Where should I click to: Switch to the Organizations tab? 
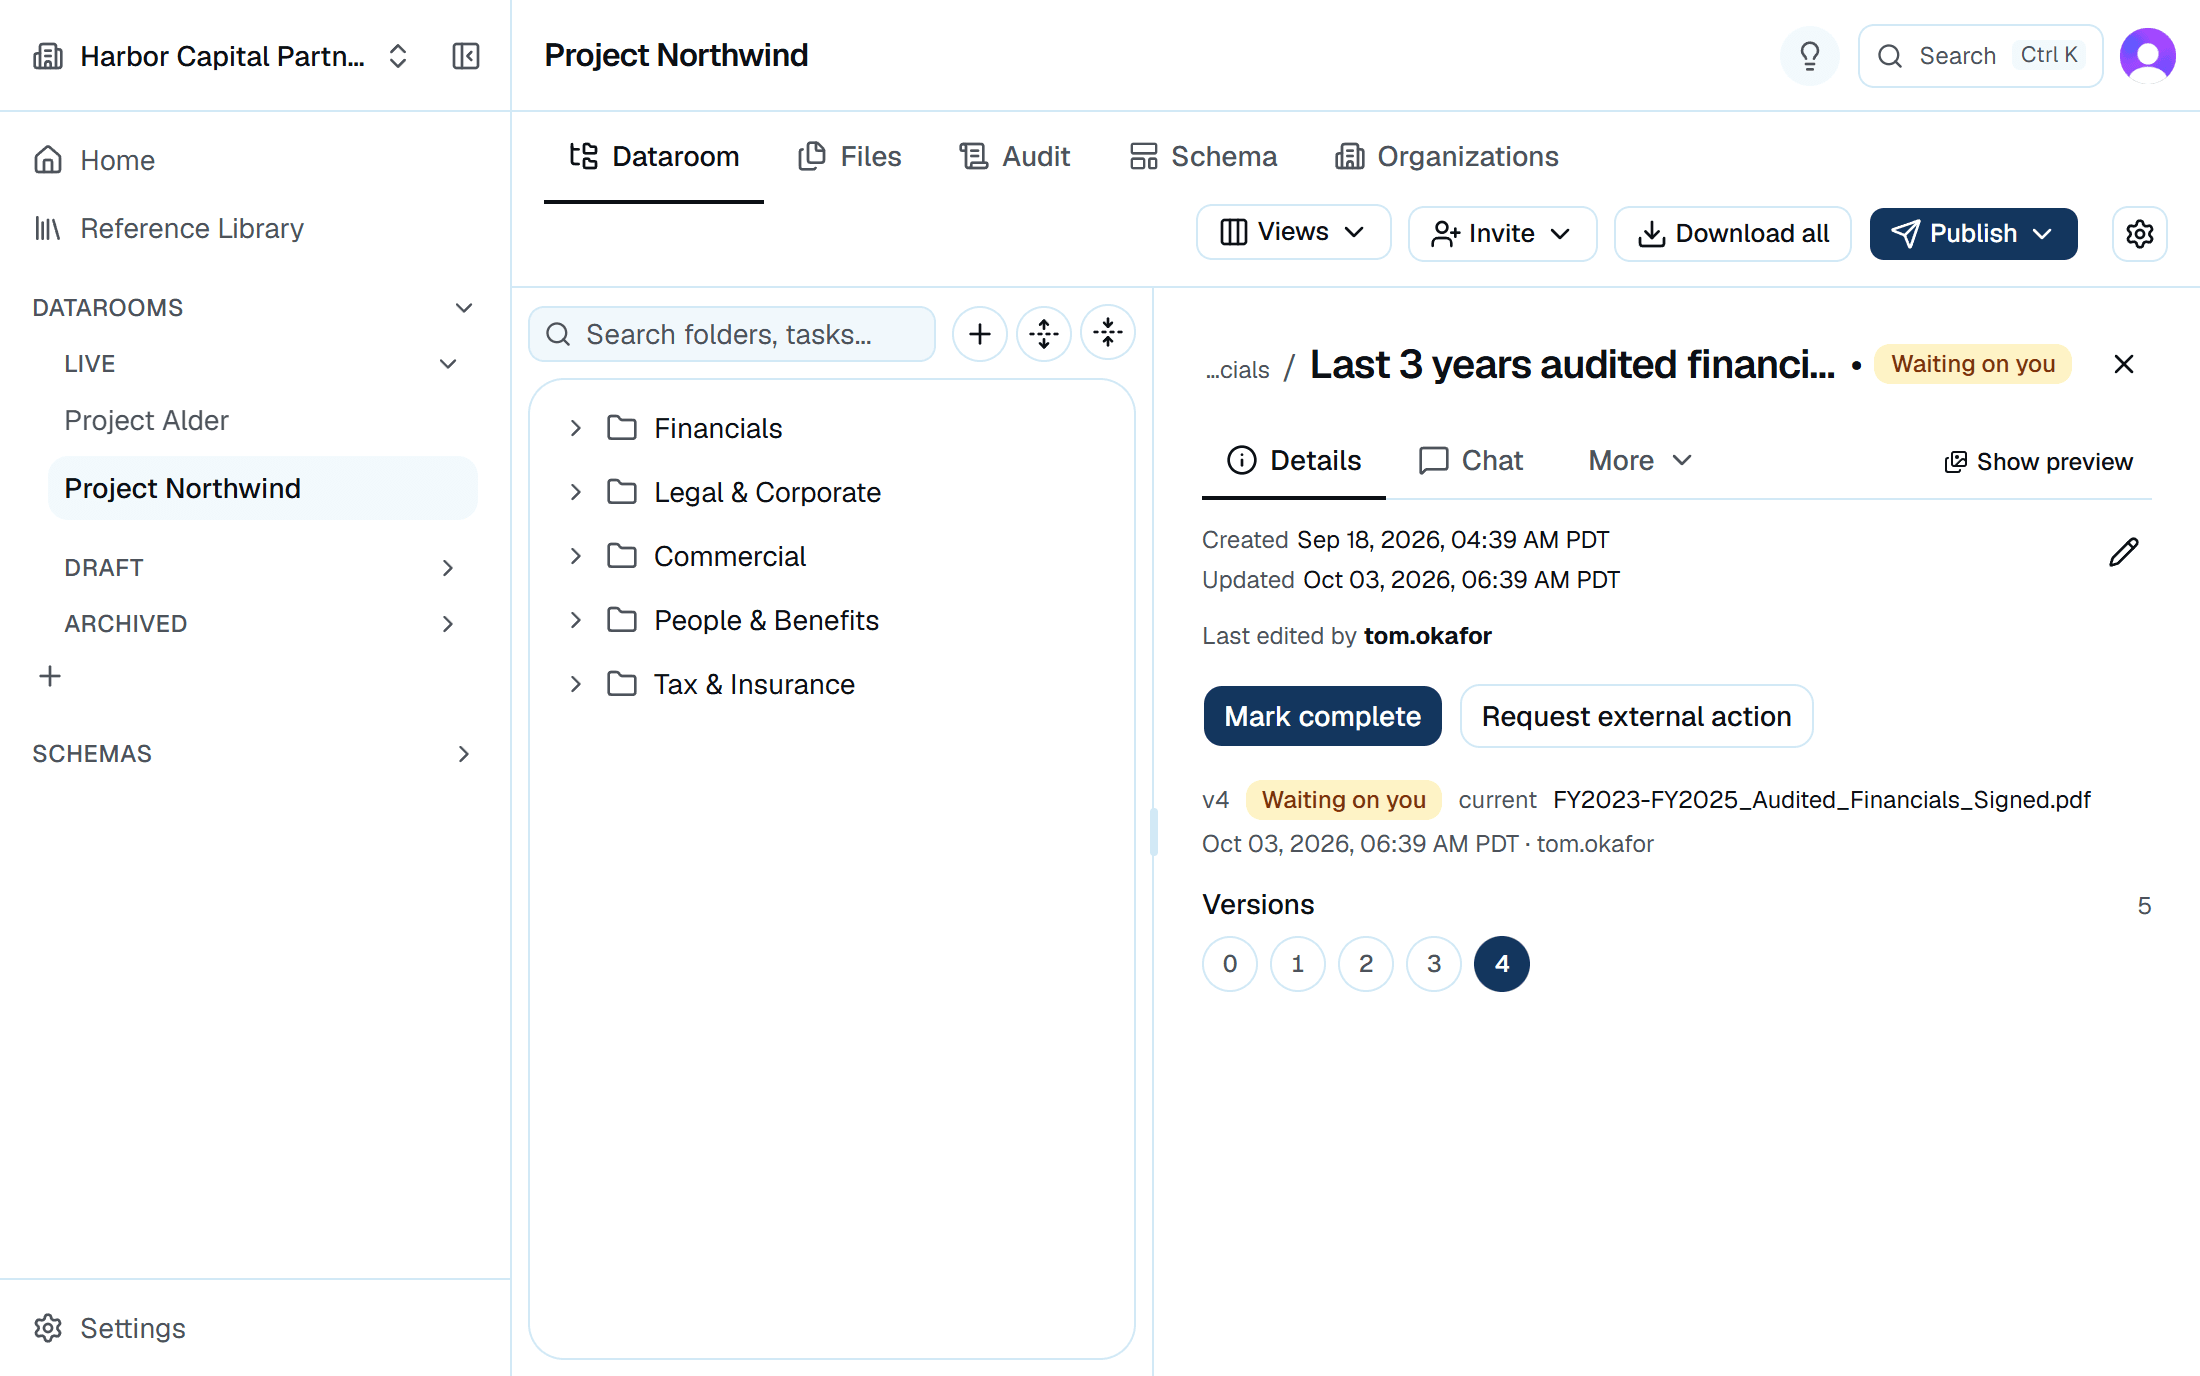point(1446,157)
